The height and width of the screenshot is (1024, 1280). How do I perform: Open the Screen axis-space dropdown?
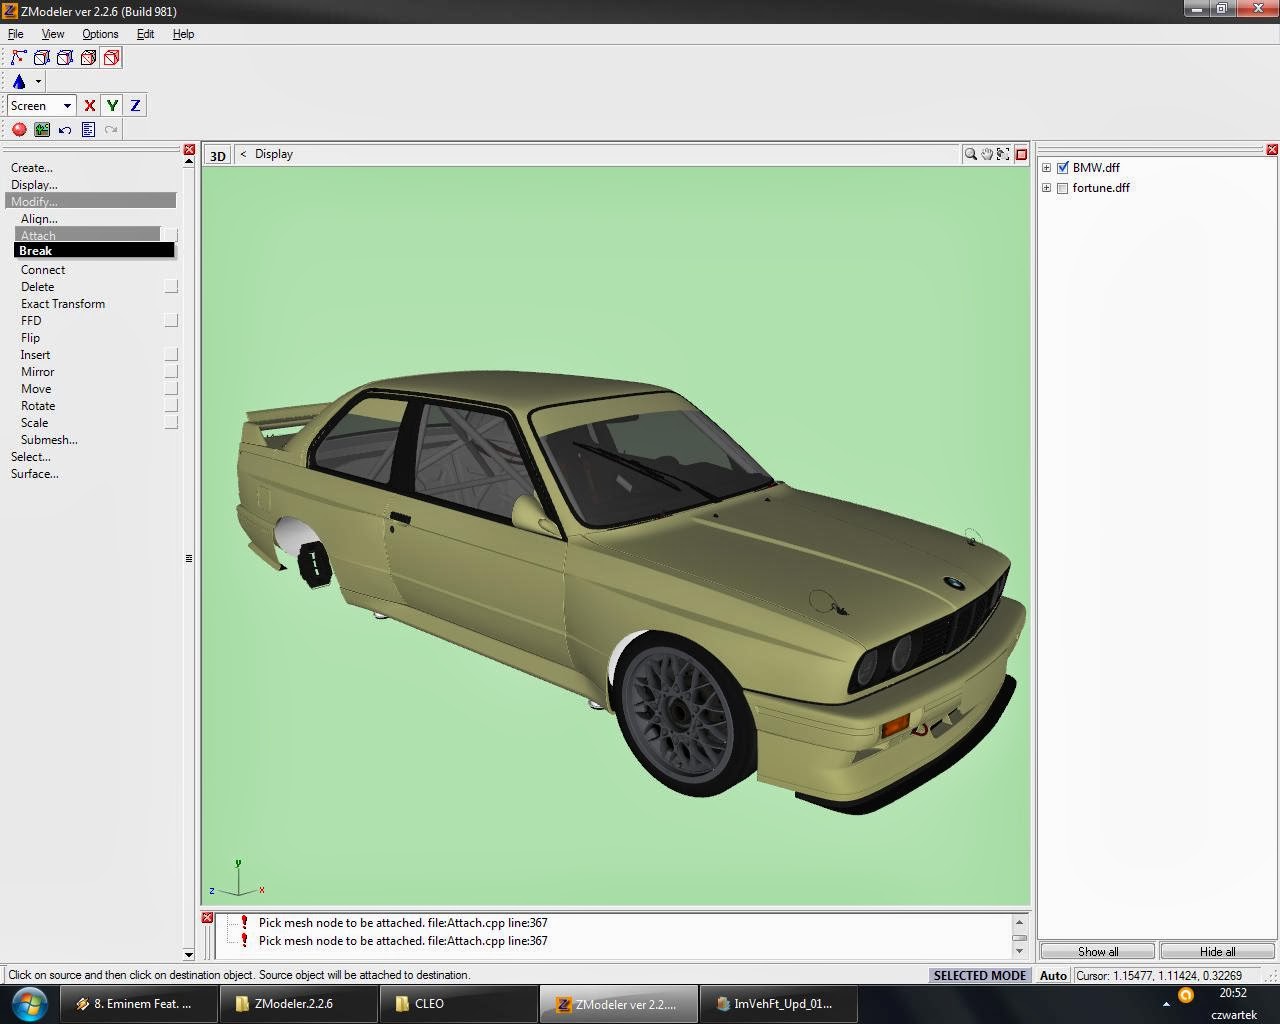click(67, 106)
